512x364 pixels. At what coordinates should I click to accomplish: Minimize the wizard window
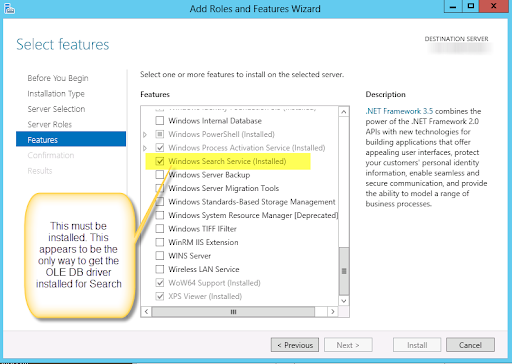tap(453, 6)
